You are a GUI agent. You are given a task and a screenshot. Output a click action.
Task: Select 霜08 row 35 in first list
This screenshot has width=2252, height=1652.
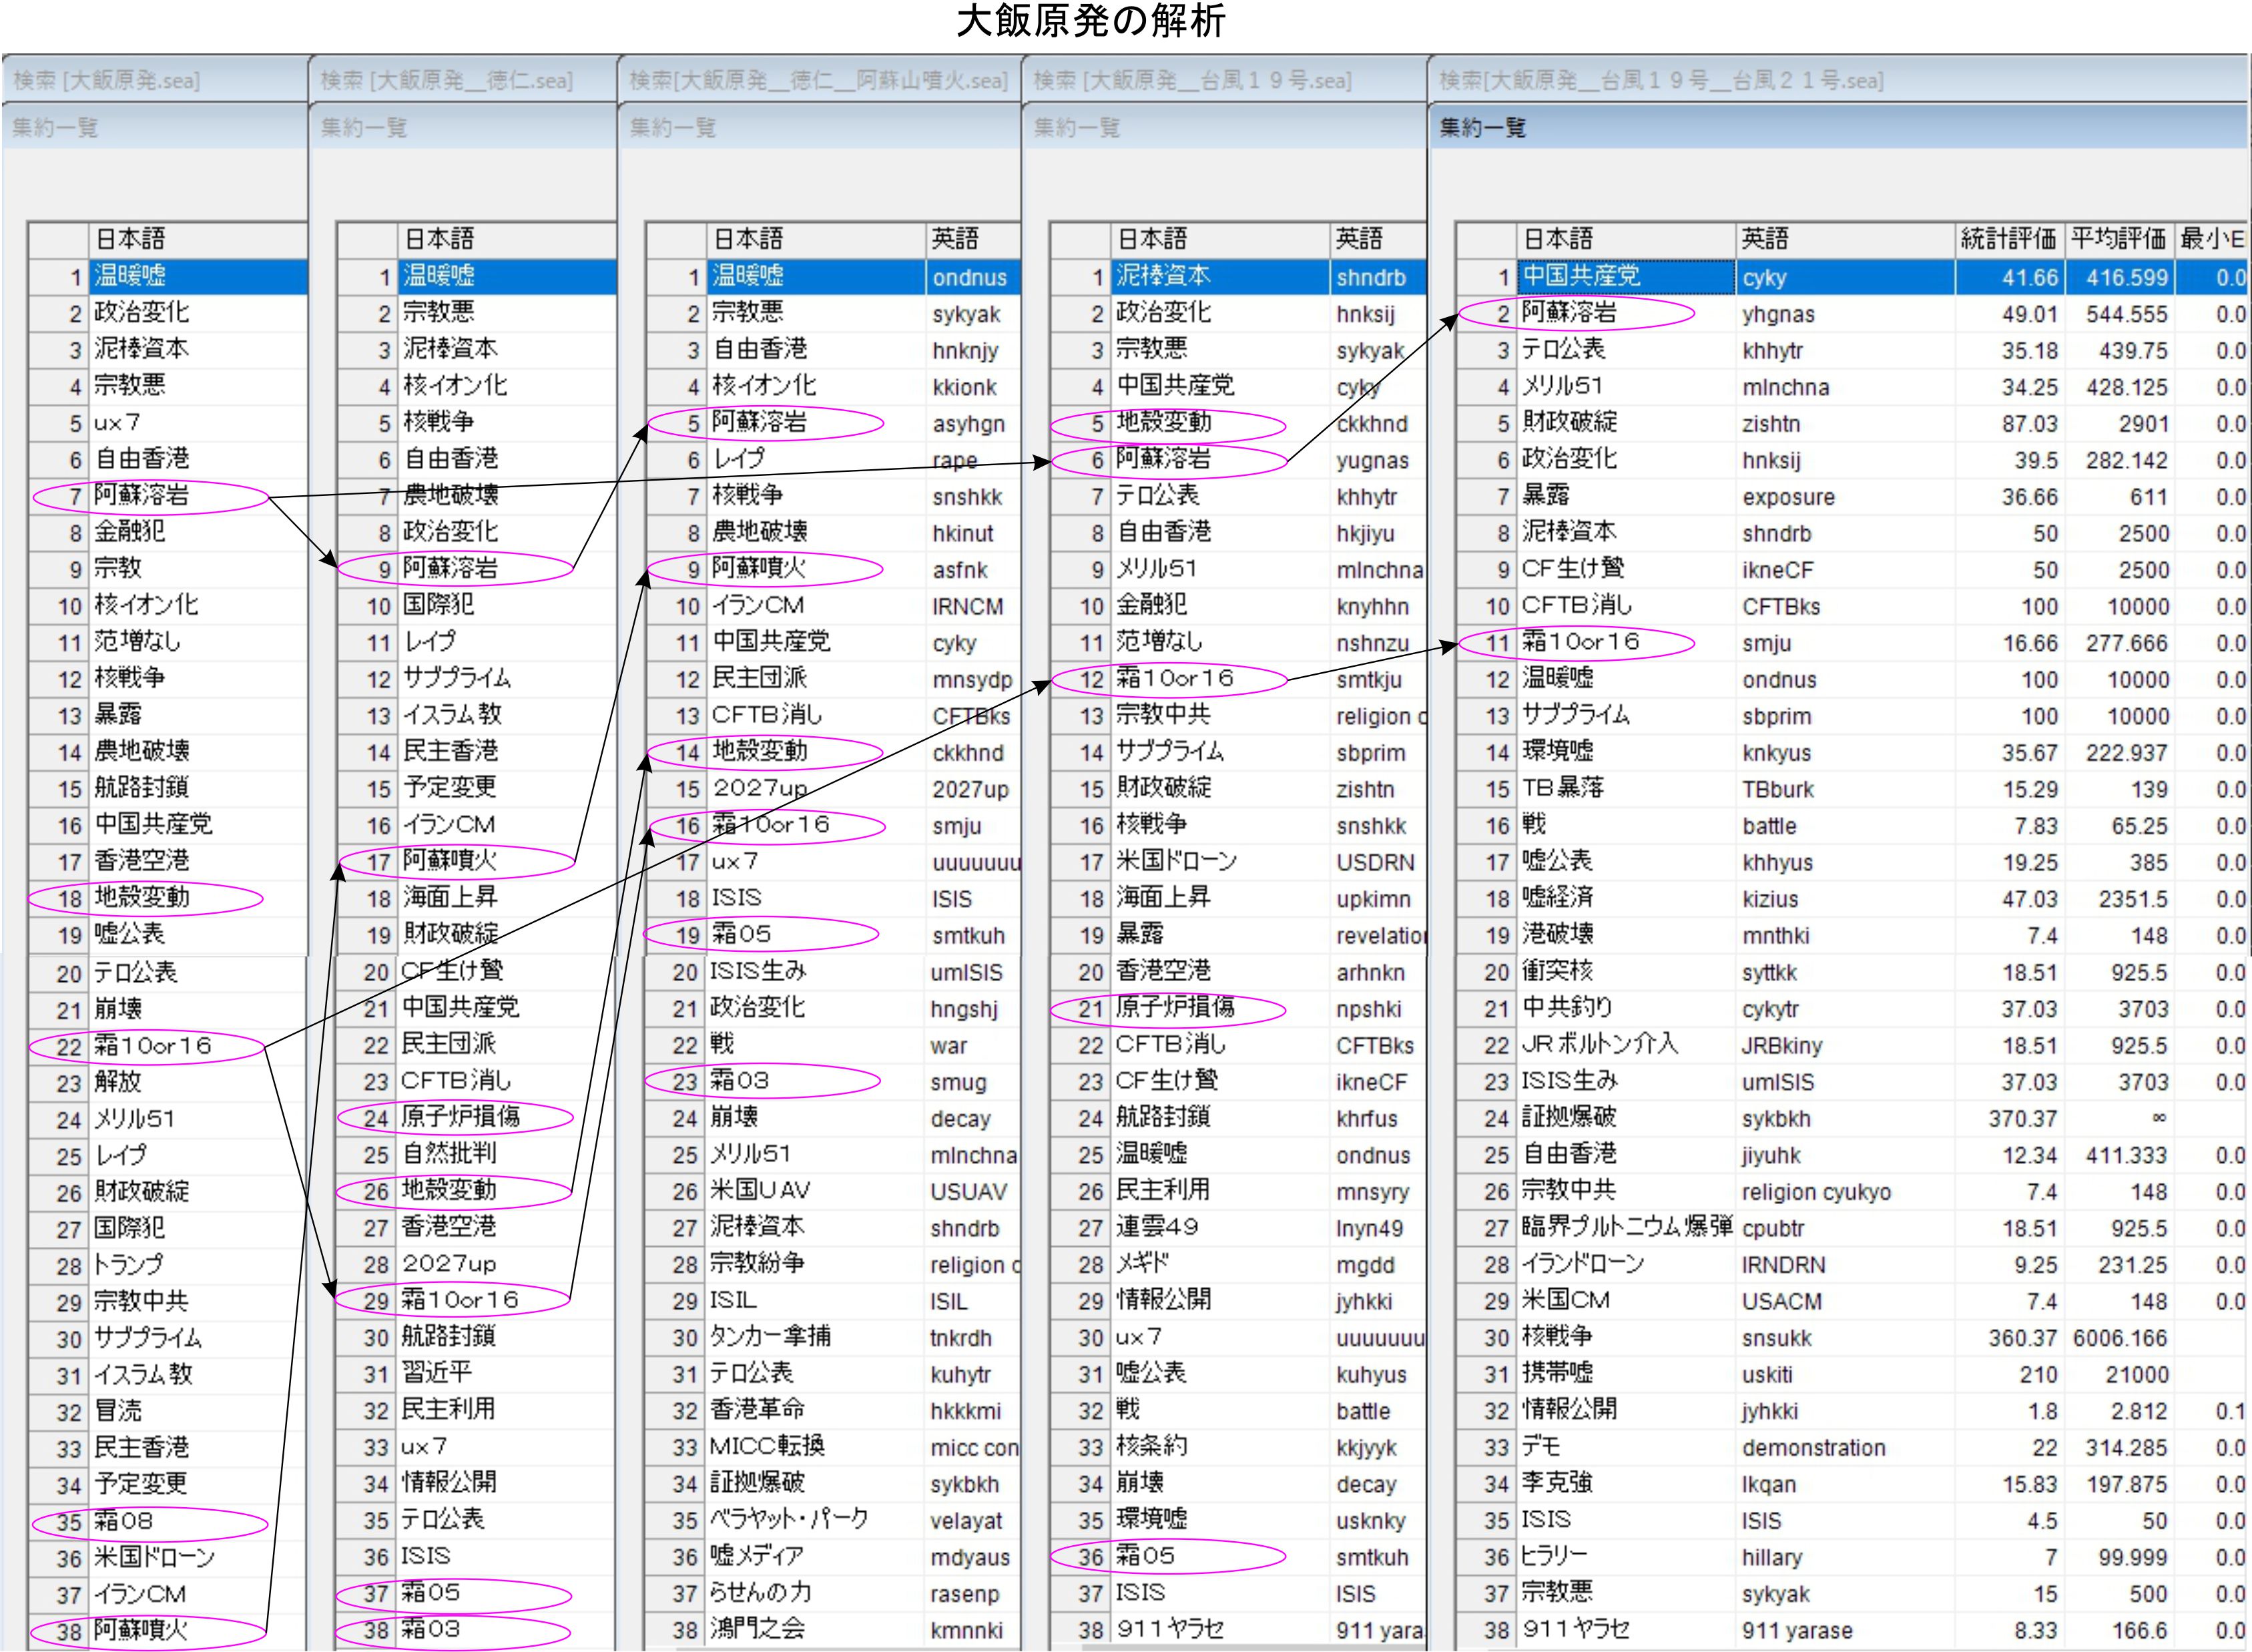tap(123, 1522)
